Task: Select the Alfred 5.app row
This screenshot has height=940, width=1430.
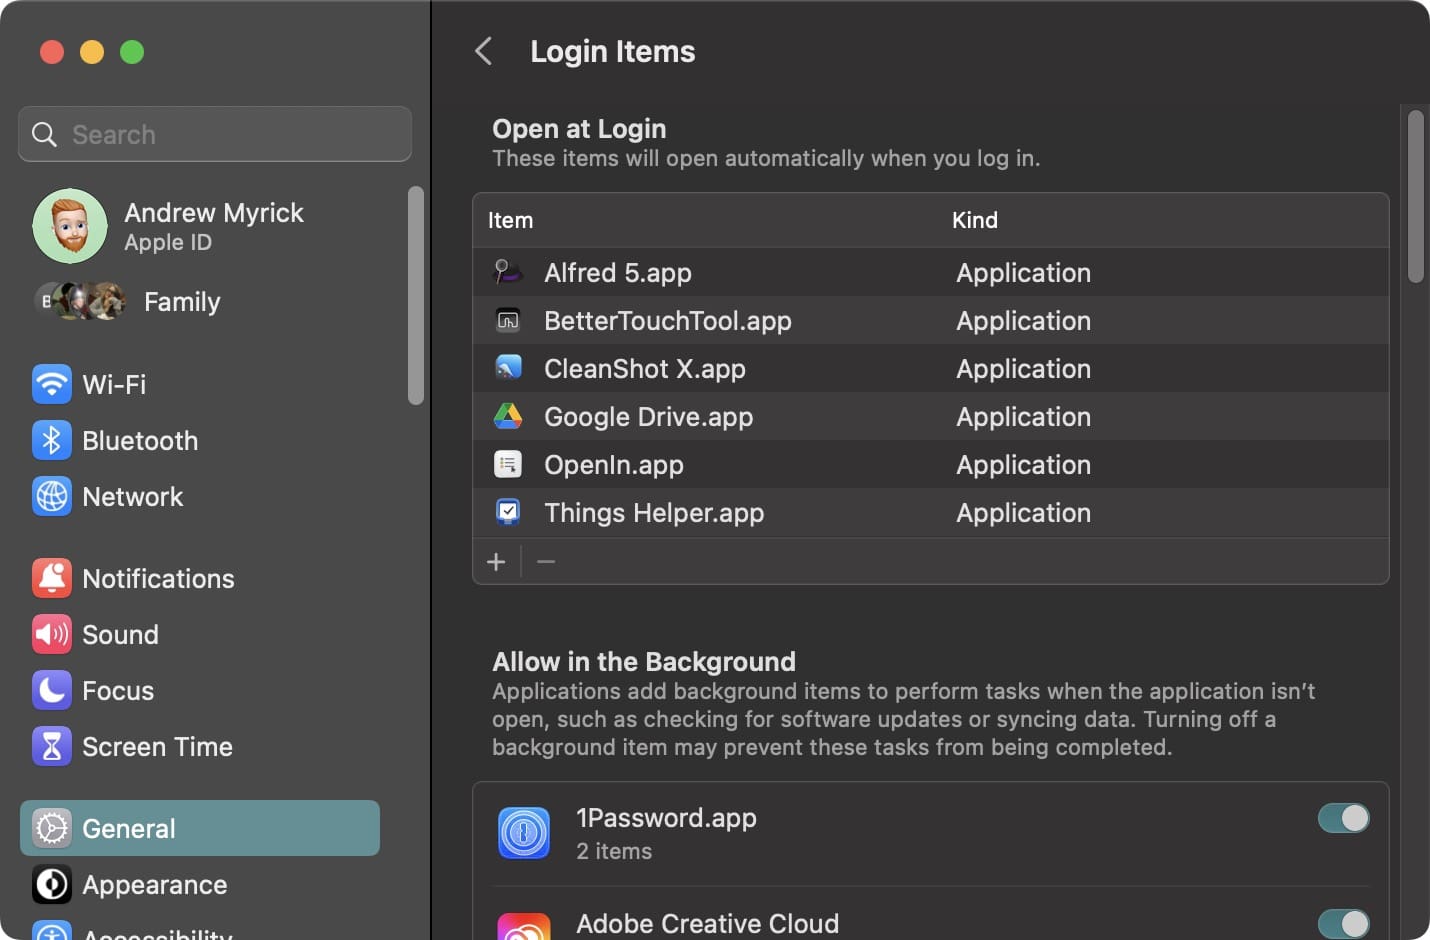Action: [x=931, y=272]
